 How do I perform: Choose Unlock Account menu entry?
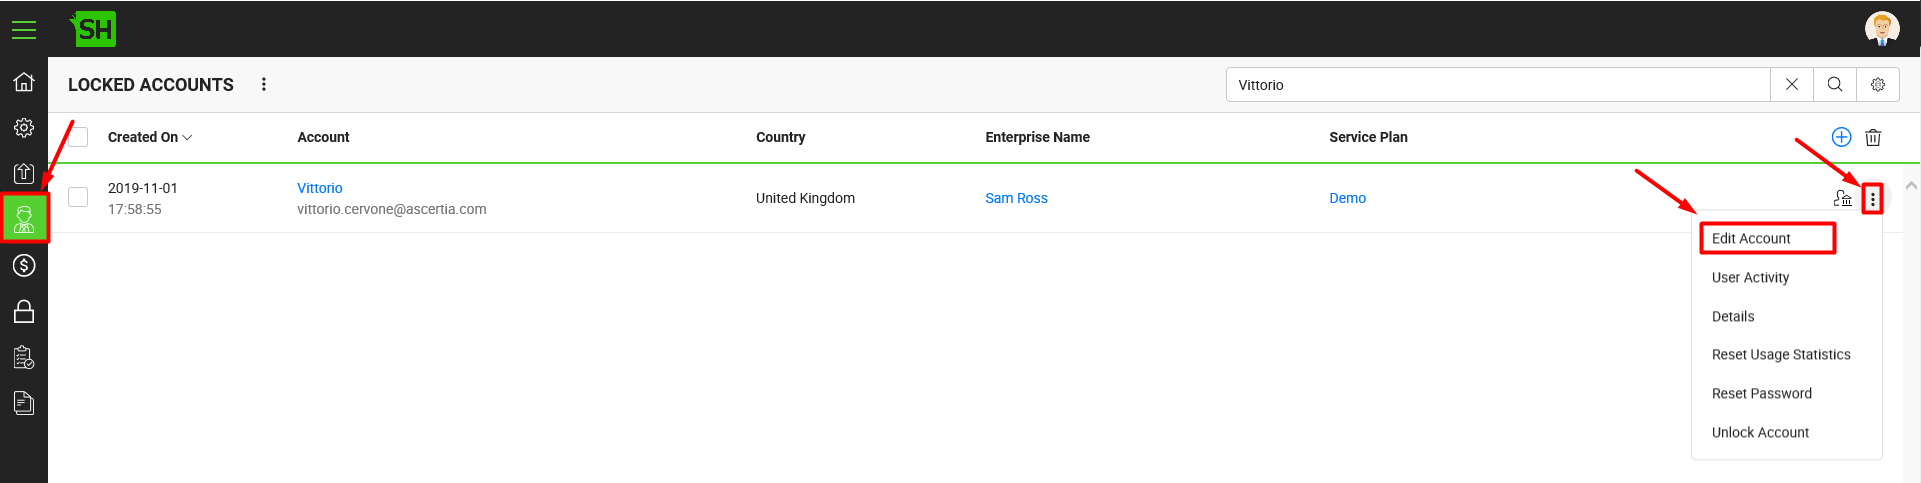[1760, 432]
